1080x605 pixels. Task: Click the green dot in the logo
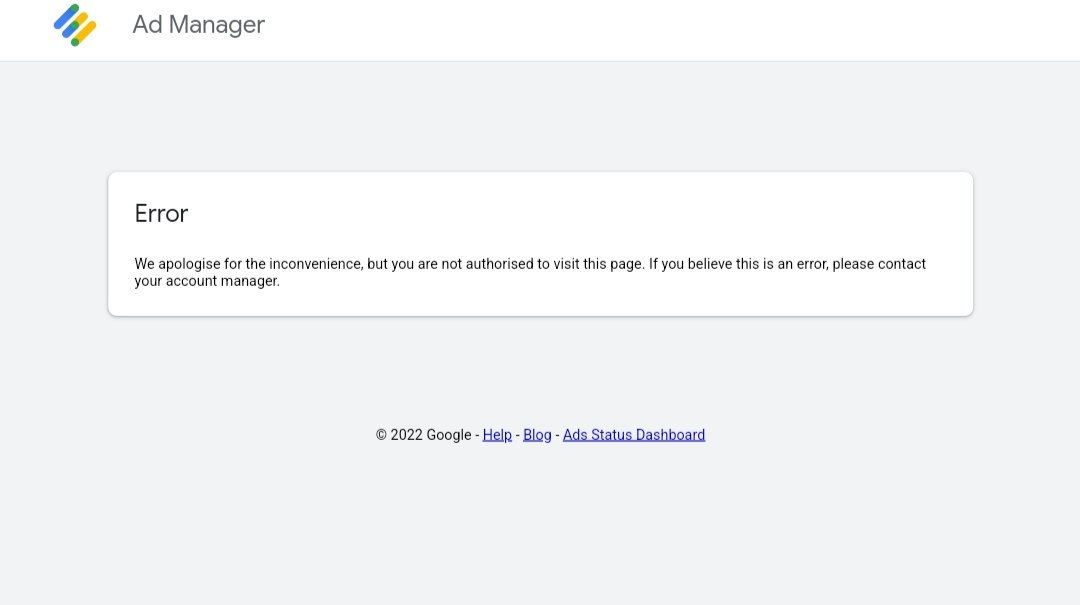[x=75, y=42]
